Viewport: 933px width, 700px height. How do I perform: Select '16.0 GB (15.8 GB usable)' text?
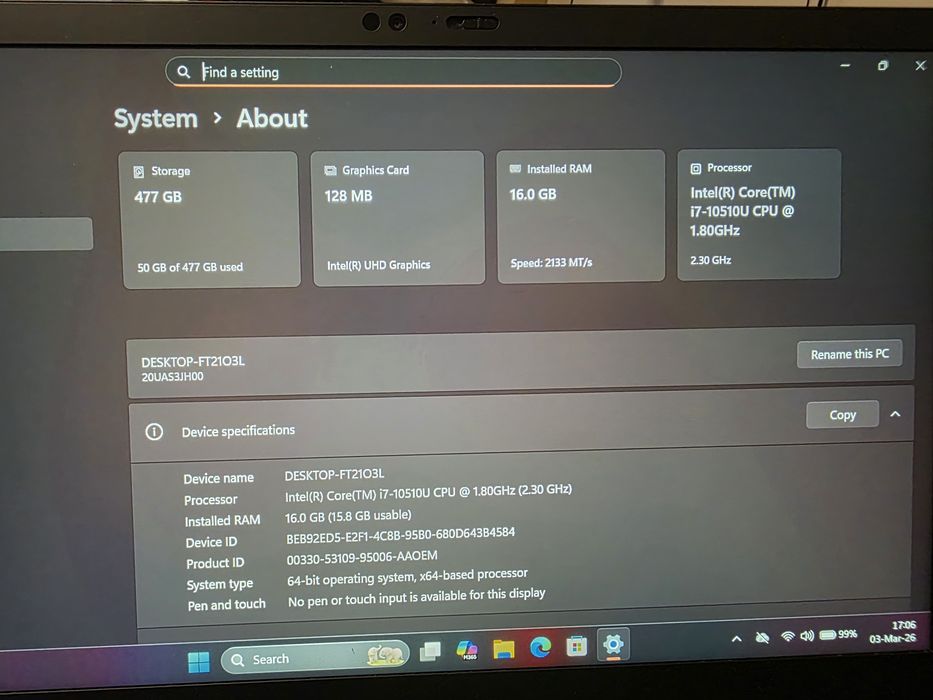(348, 516)
